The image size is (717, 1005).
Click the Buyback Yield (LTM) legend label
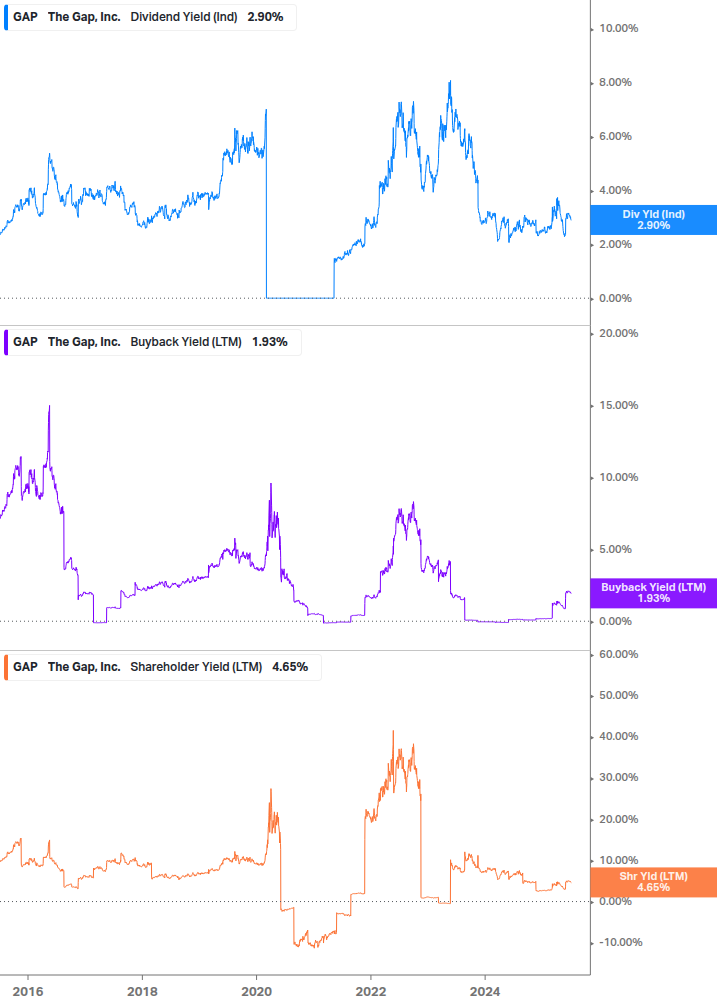[186, 342]
